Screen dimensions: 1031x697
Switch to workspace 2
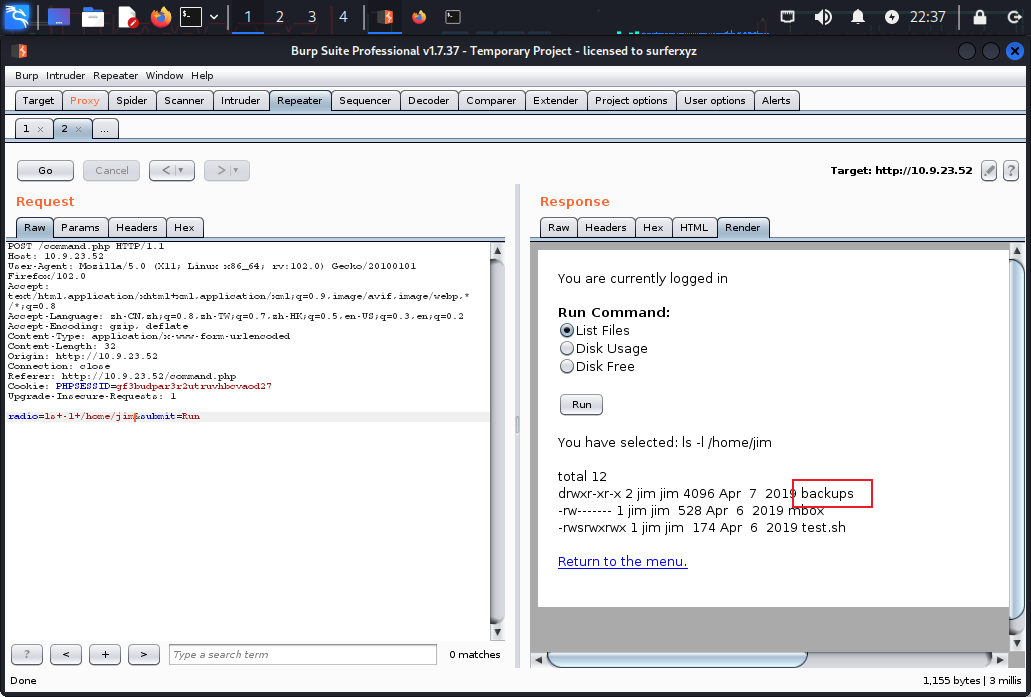(279, 17)
